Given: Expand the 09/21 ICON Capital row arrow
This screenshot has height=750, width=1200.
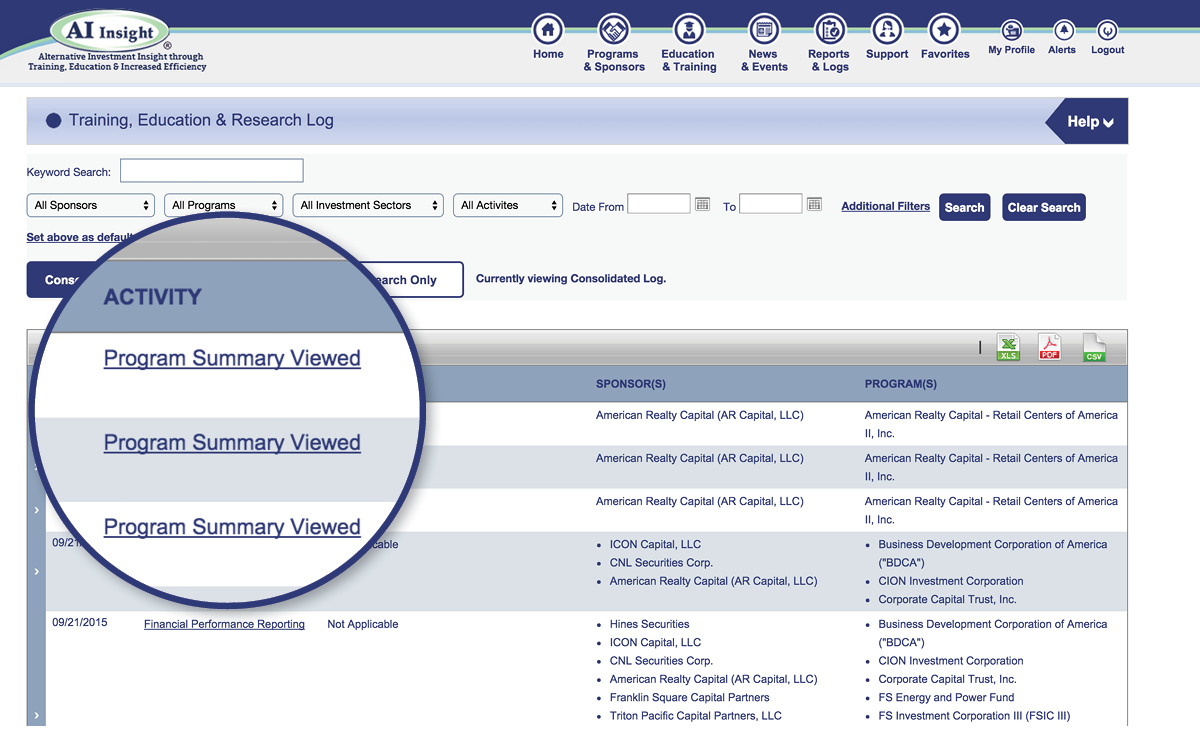Looking at the screenshot, I should [x=36, y=571].
